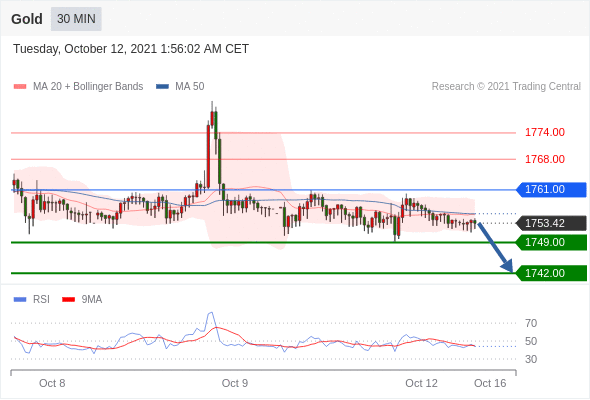
Task: Select the 1749.00 green support tag
Action: coord(551,242)
